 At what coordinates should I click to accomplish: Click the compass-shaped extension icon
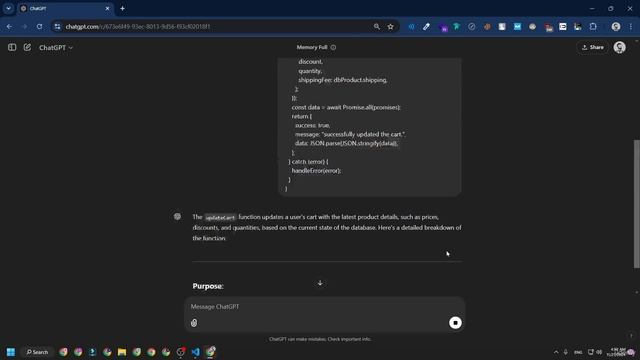pyautogui.click(x=472, y=27)
